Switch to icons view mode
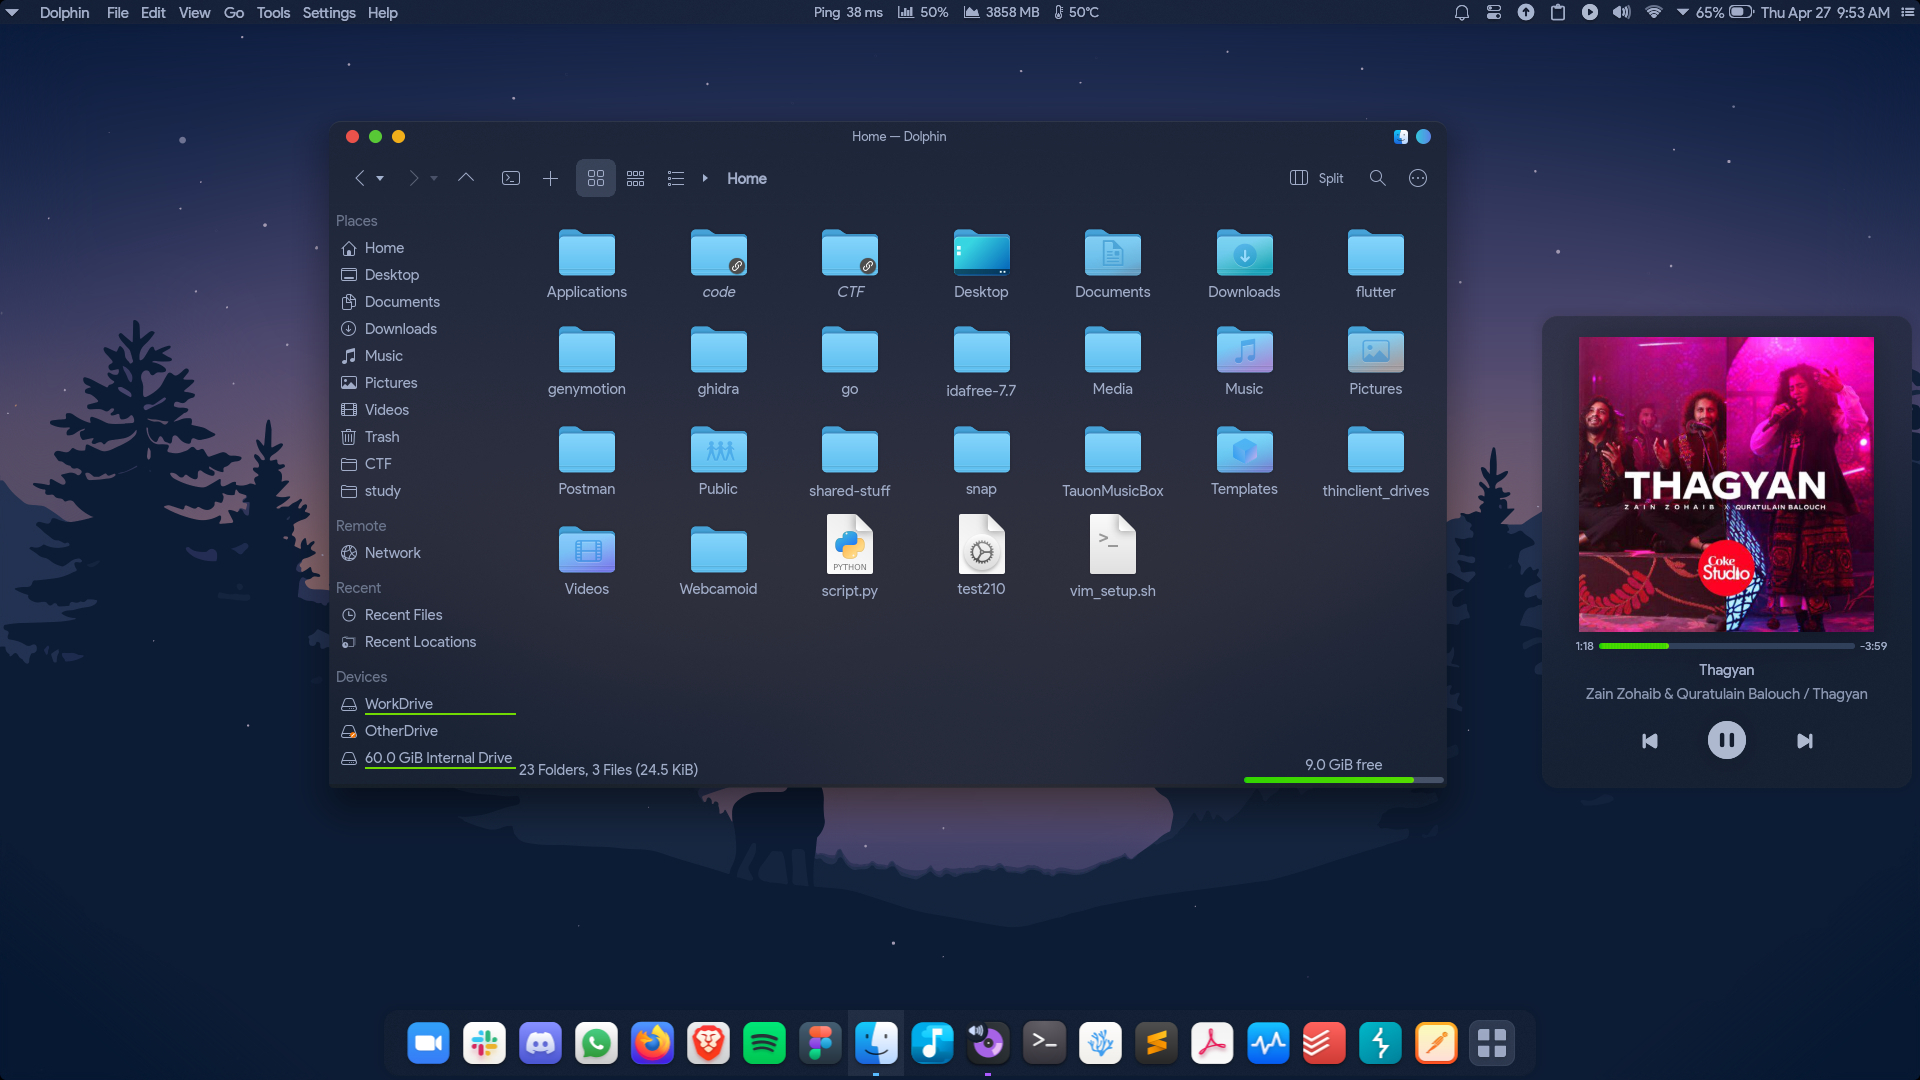Viewport: 1920px width, 1080px height. pos(596,178)
